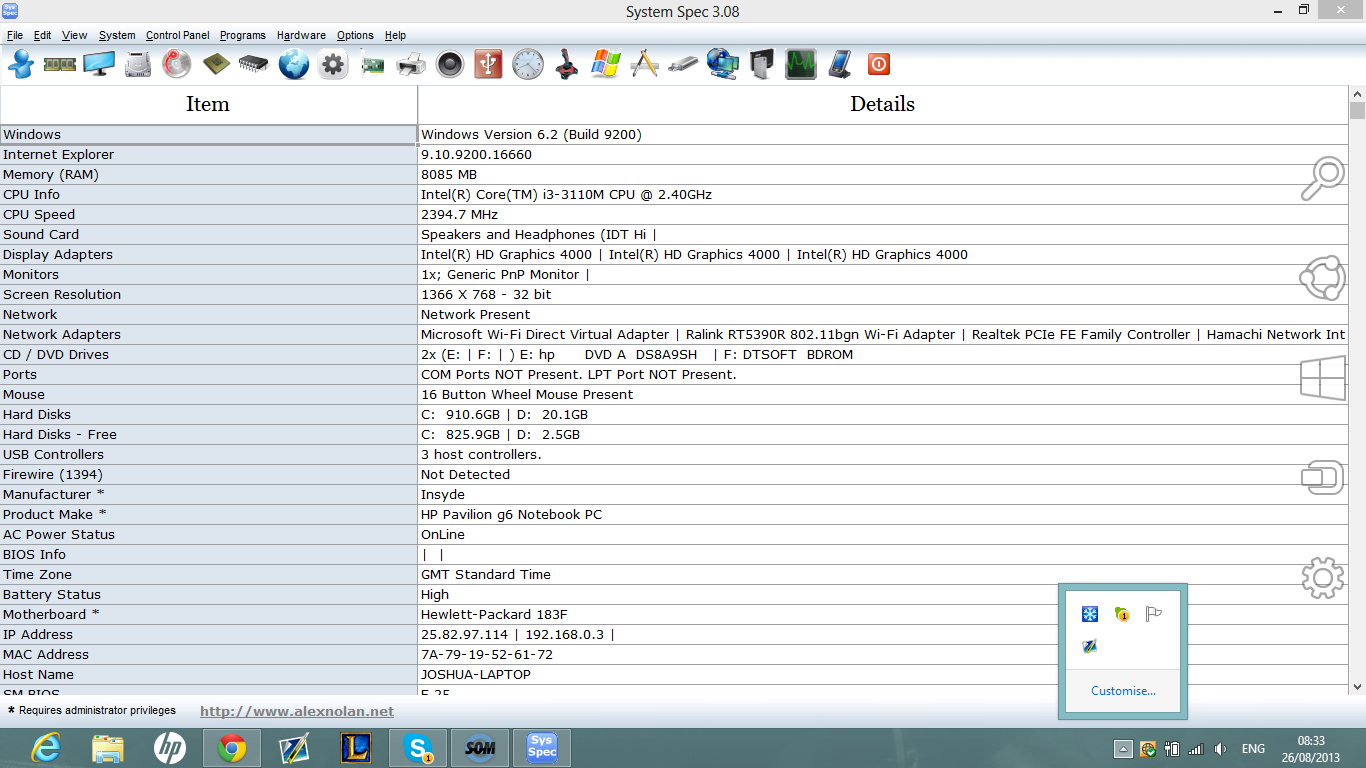The image size is (1366, 768).
Task: Click the scrollbar up arrow
Action: (x=1357, y=93)
